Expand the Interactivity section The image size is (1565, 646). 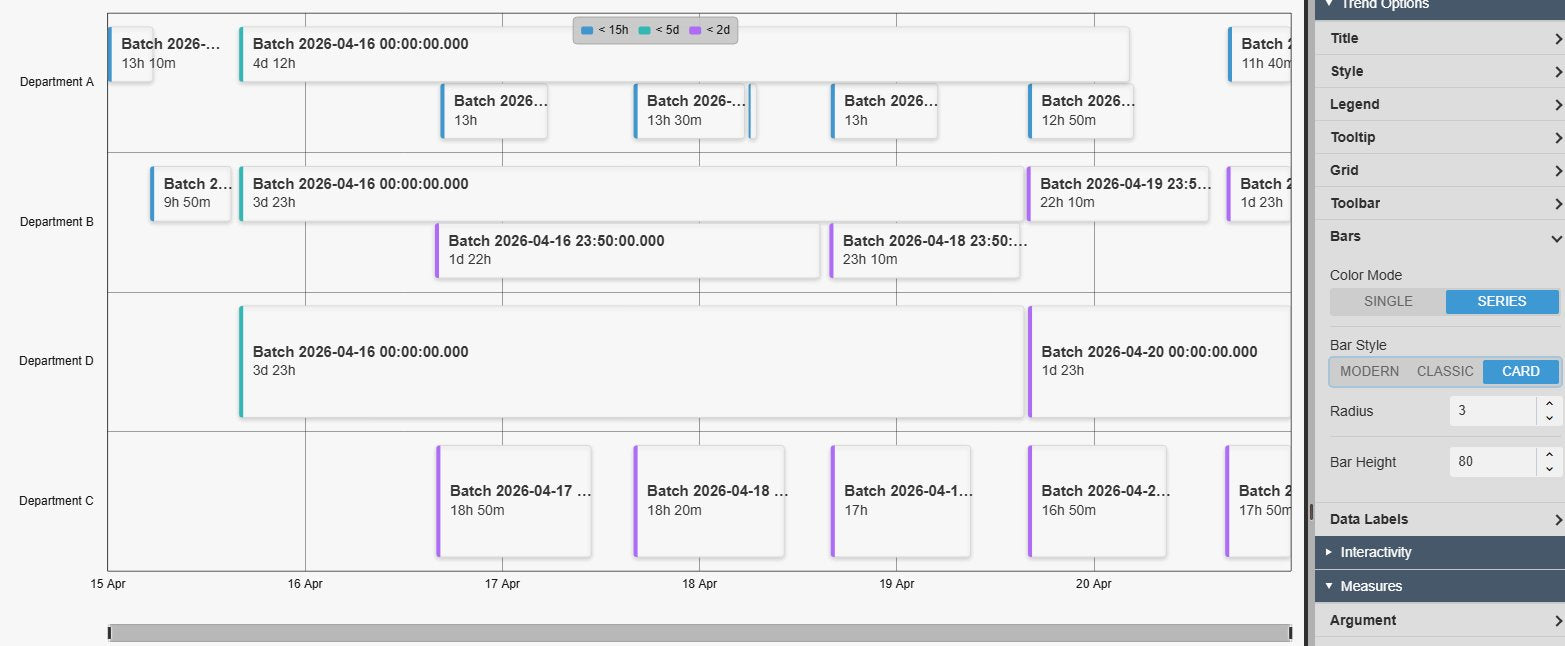point(1440,552)
